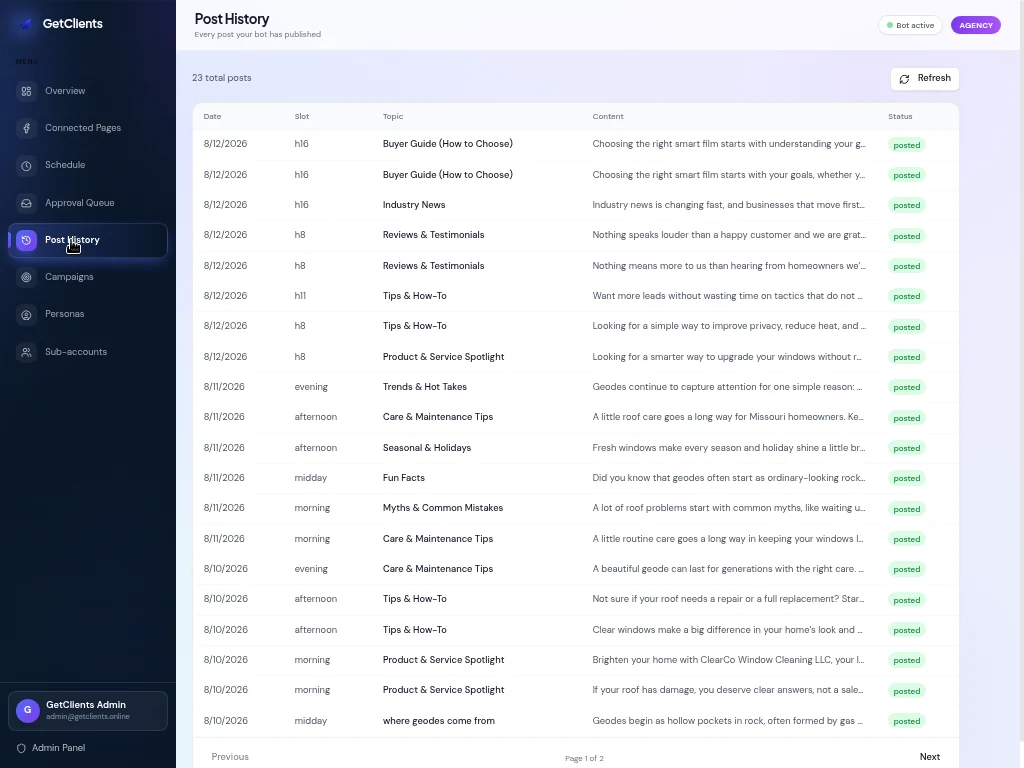Click the Topic column header
This screenshot has width=1024, height=768.
coord(392,116)
